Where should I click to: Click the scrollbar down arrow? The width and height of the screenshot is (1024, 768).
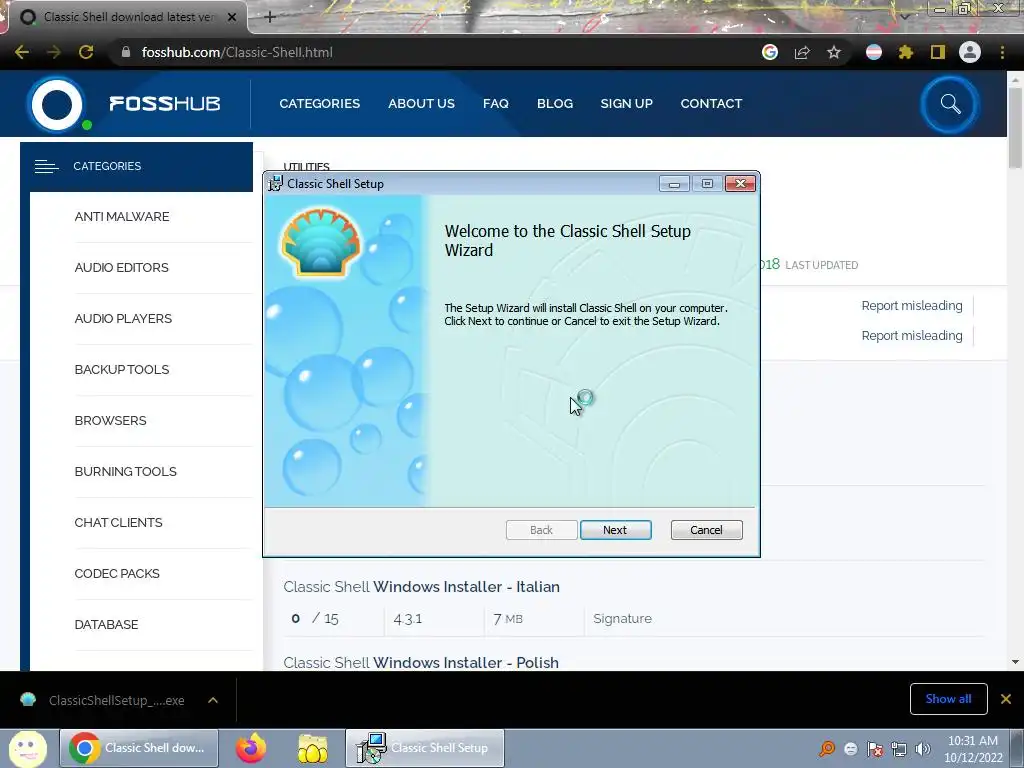coord(1015,662)
